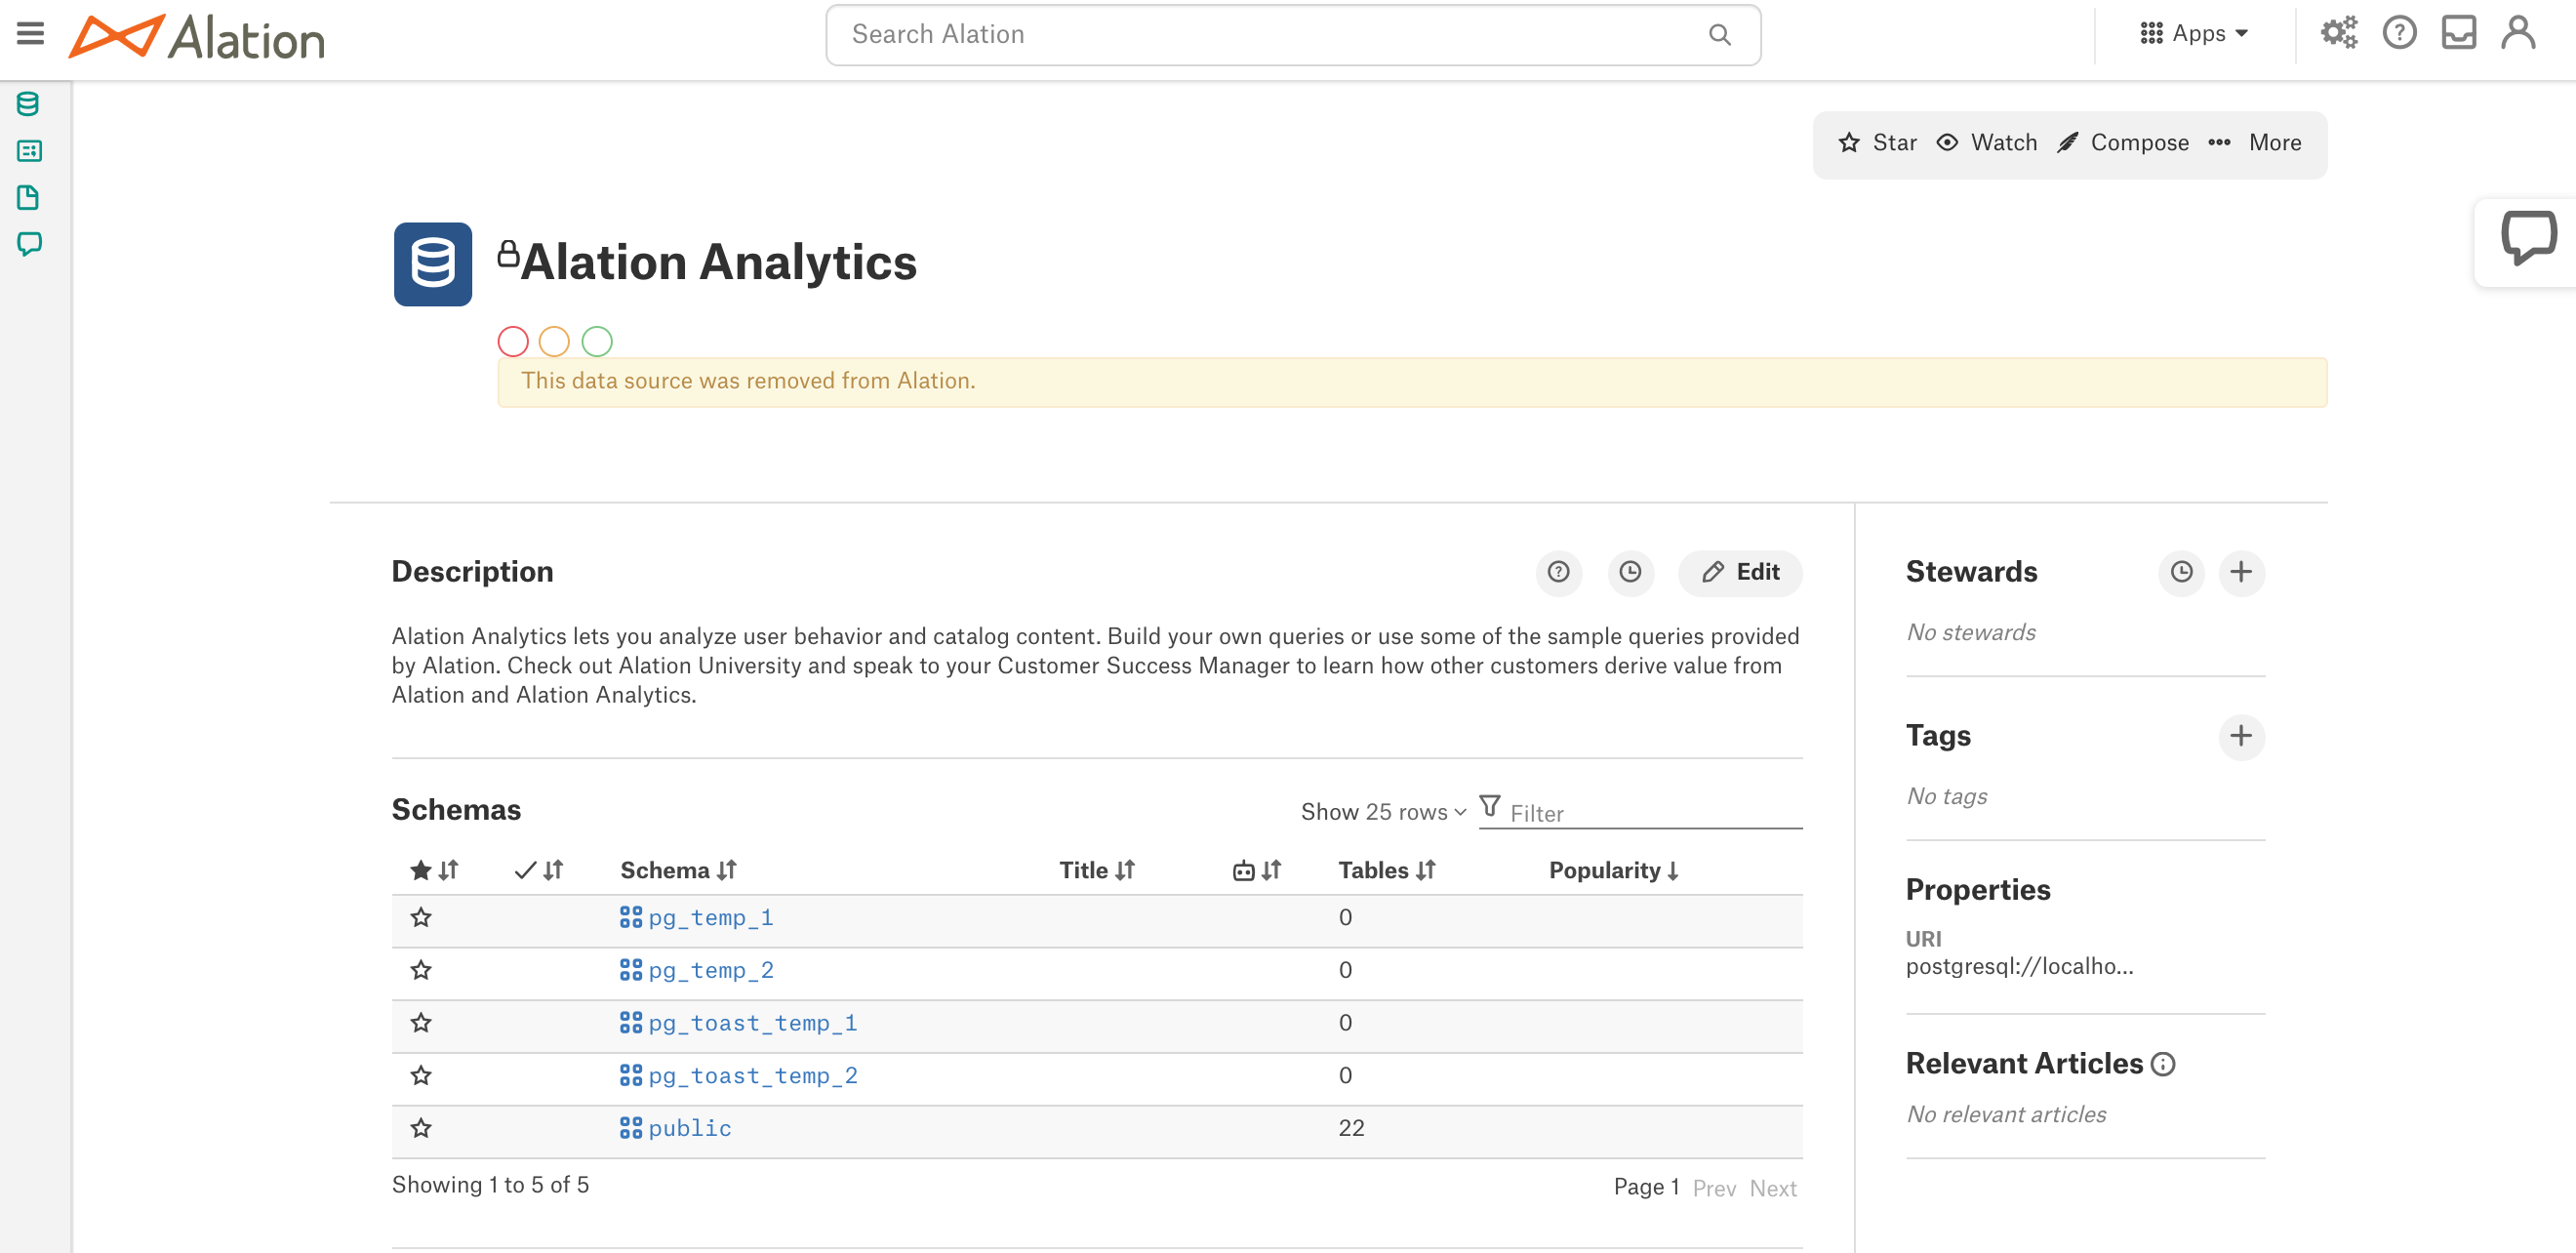Click Compose in the action bar

tap(2123, 143)
